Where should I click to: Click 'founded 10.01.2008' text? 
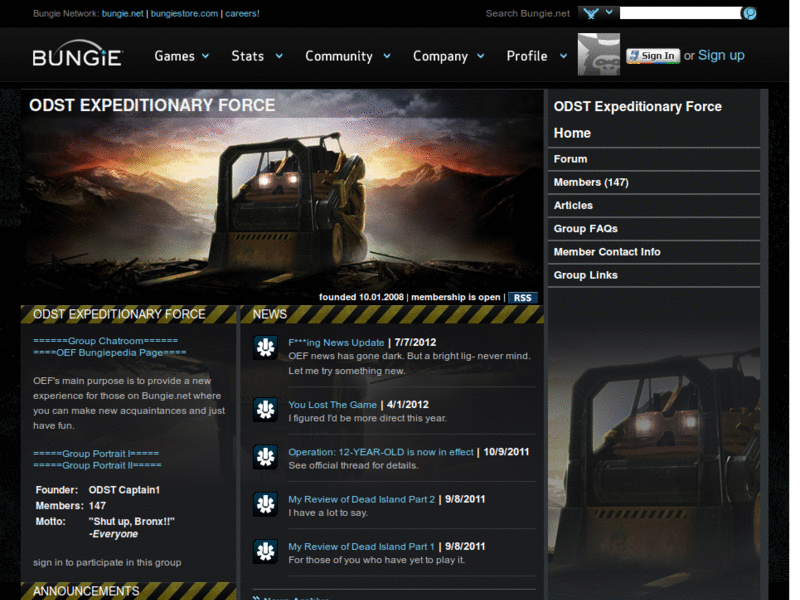tap(361, 297)
